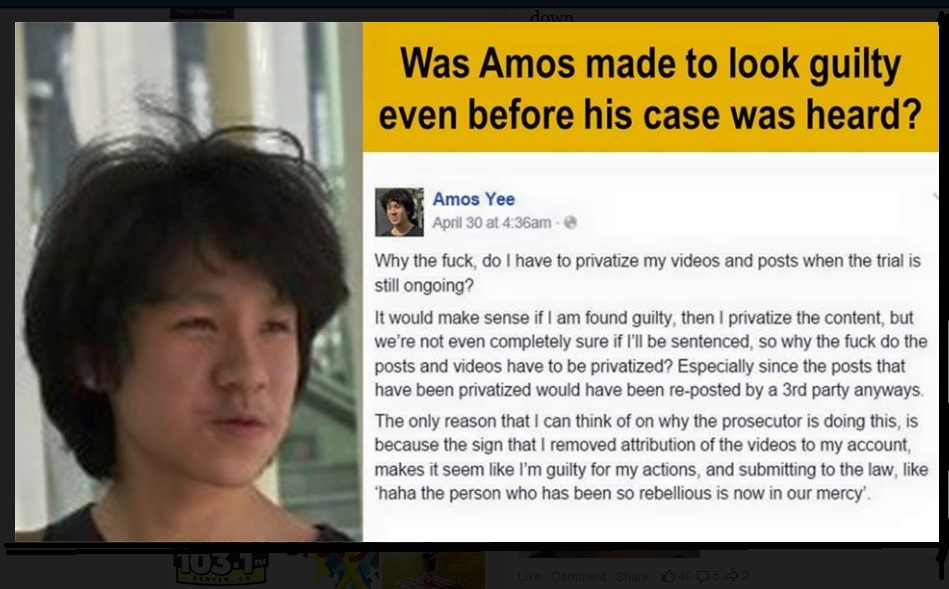Image resolution: width=949 pixels, height=589 pixels.
Task: Open the Amos Yee profile name link
Action: 473,199
